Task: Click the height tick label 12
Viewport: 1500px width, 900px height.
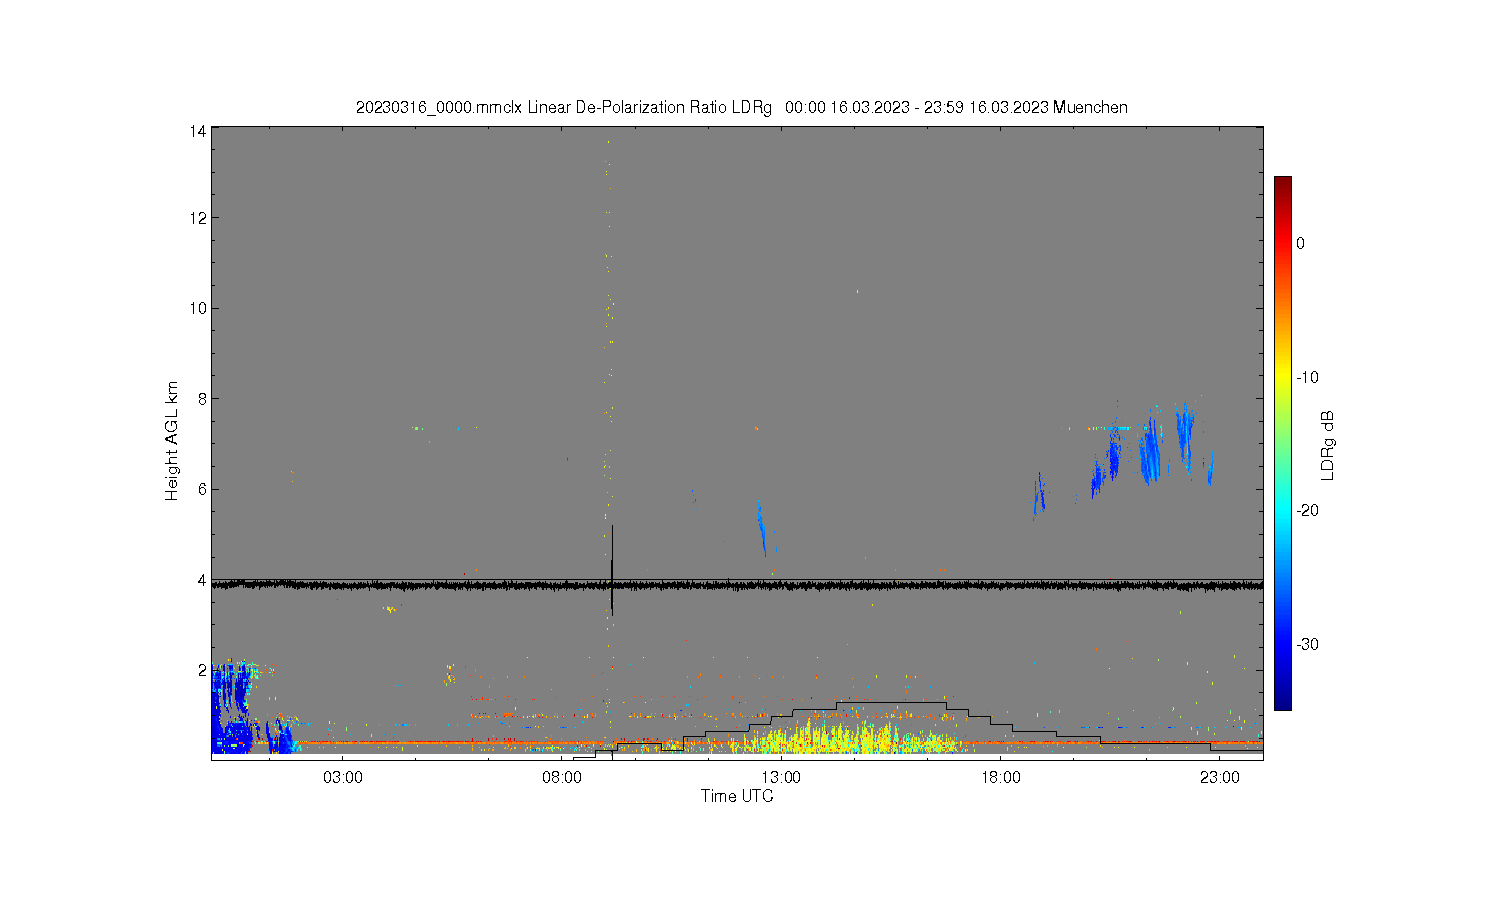Action: pyautogui.click(x=198, y=218)
